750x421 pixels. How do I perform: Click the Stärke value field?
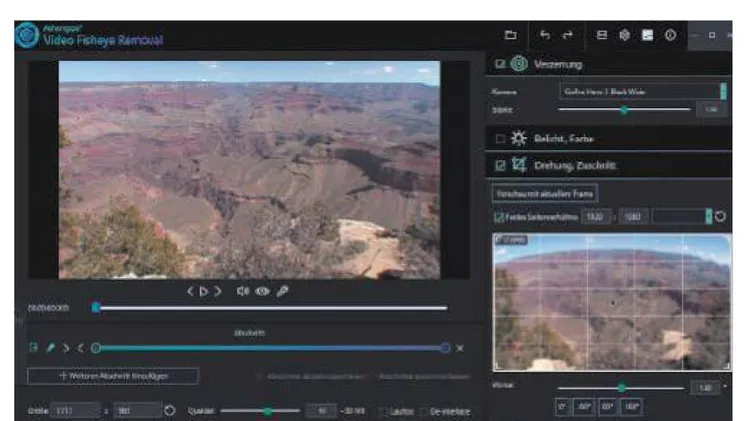(x=711, y=110)
